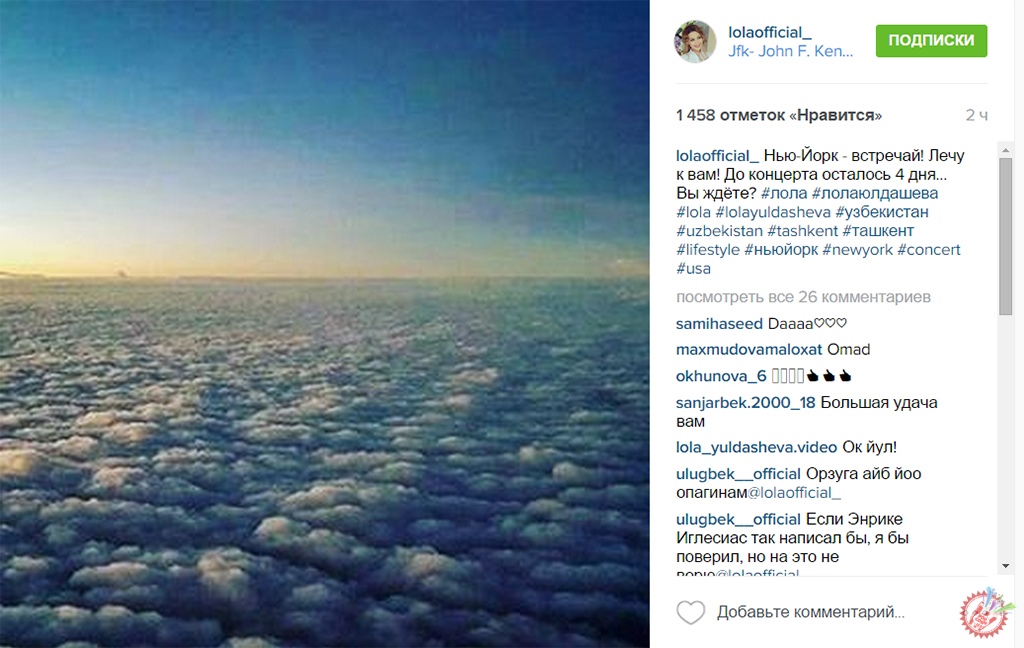Viewport: 1024px width, 648px height.
Task: Open lolaofficial_ profile avatar
Action: click(695, 41)
